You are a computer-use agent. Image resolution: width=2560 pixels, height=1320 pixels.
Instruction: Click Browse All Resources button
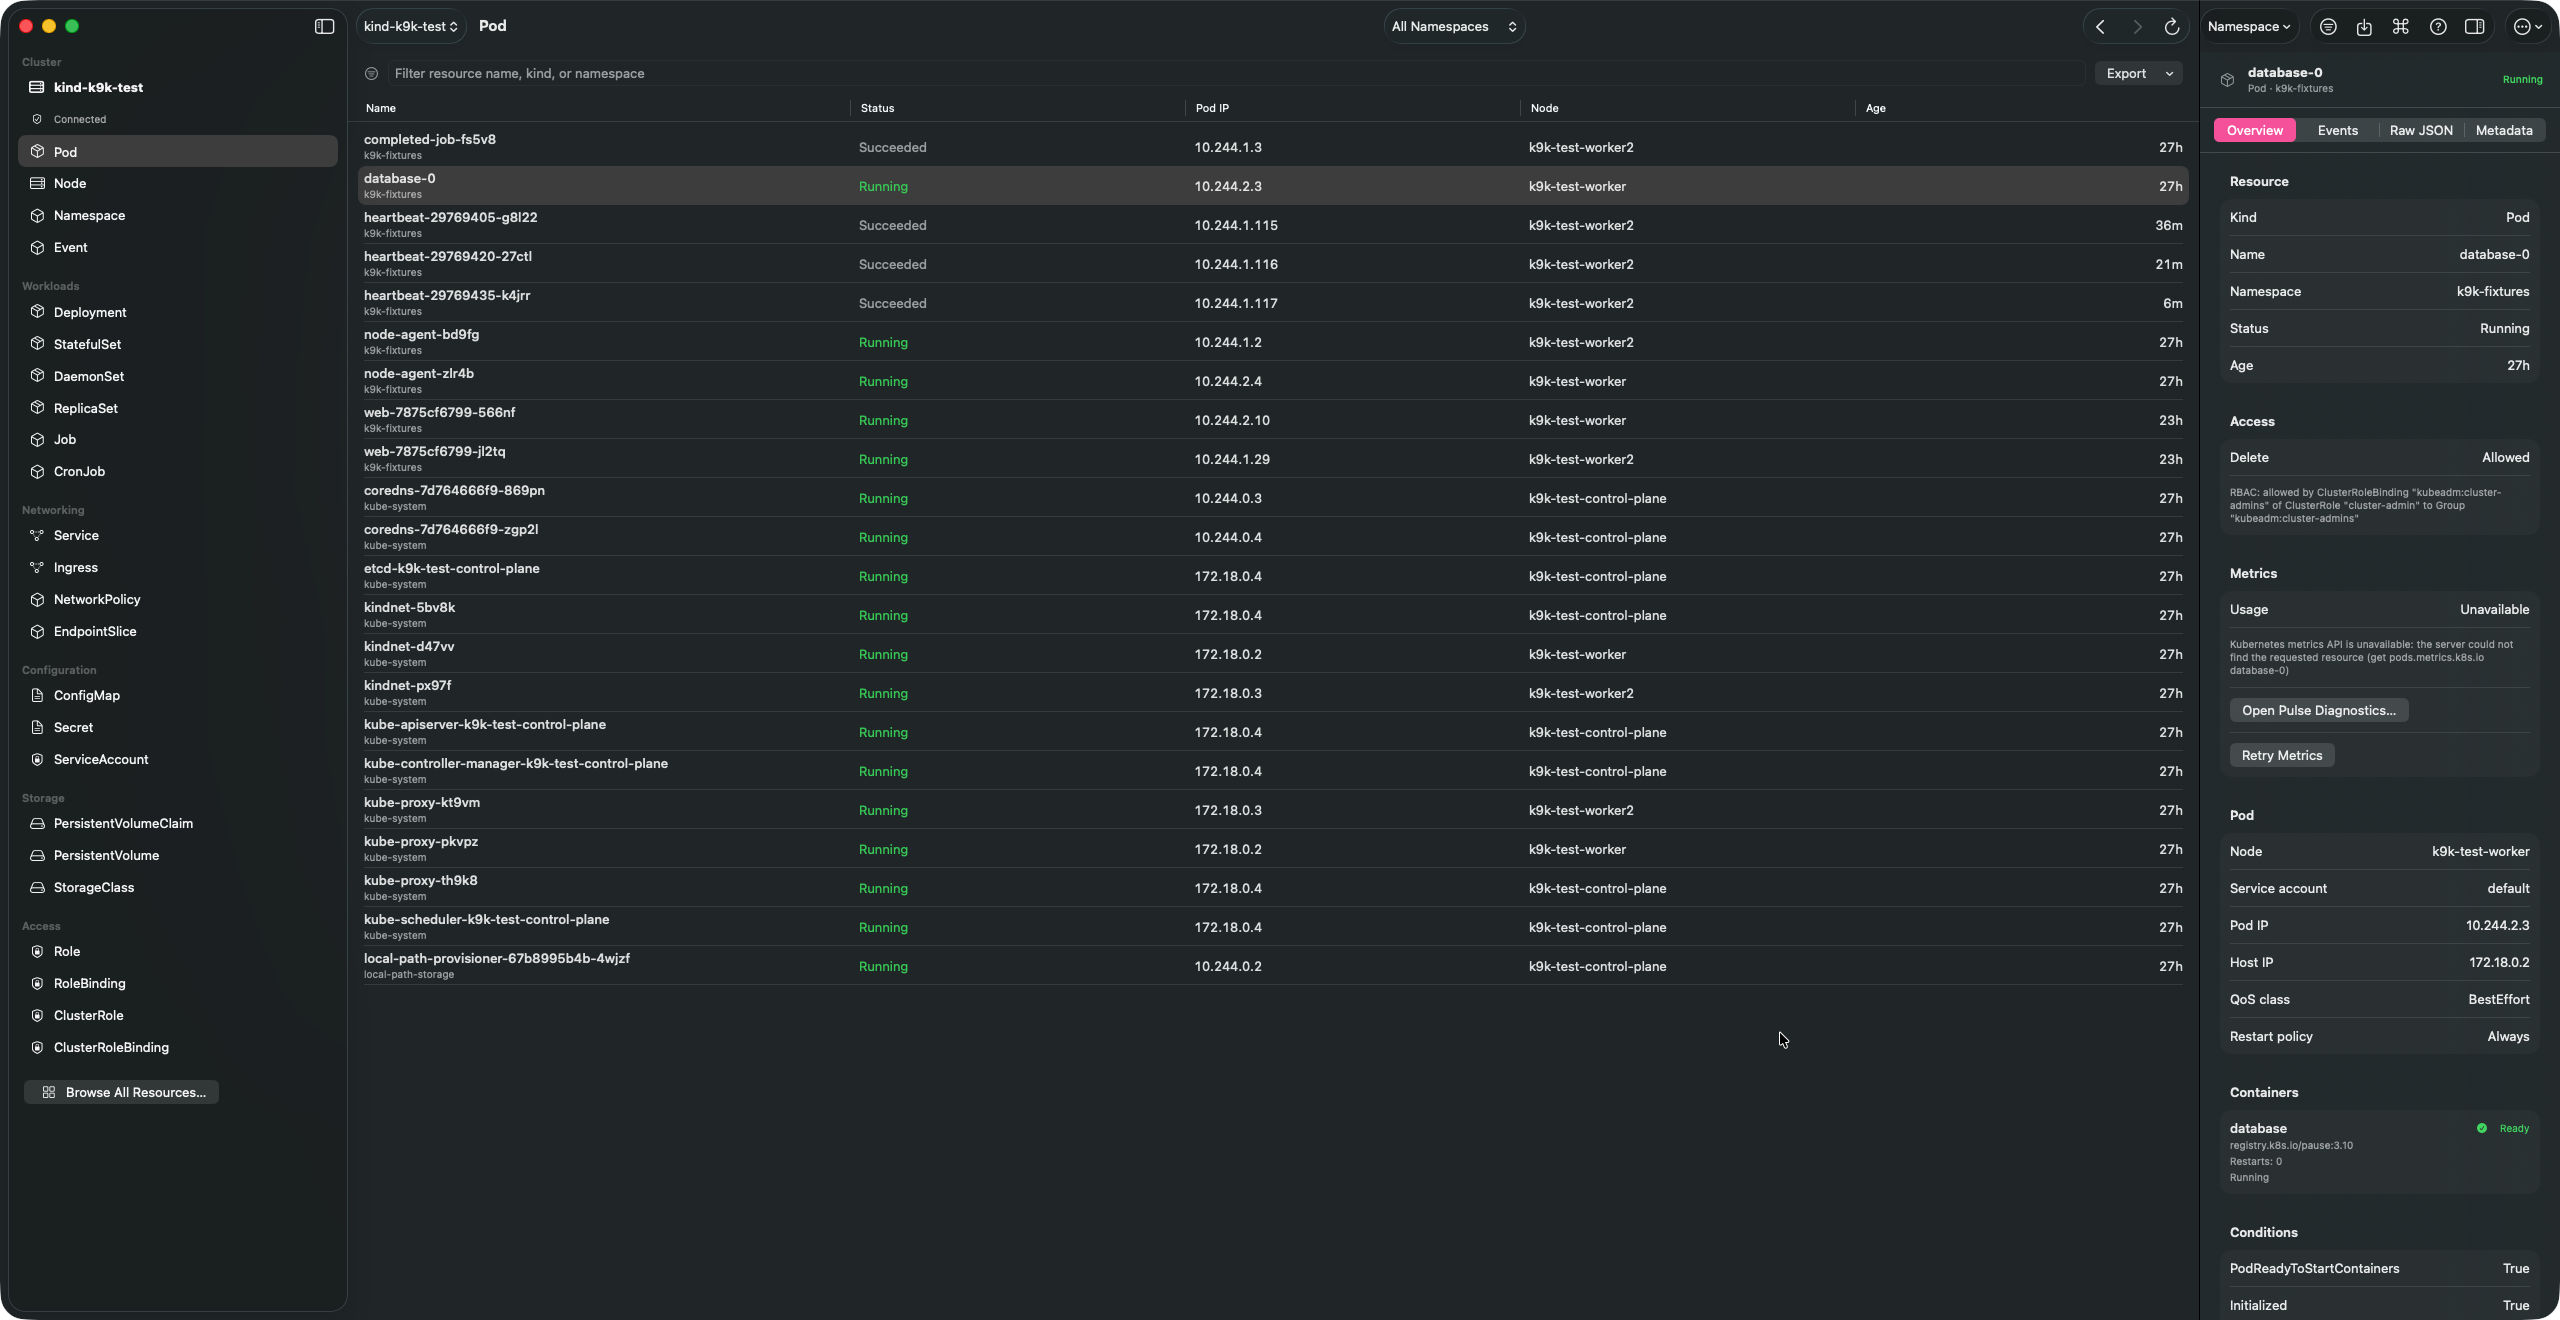coord(121,1092)
